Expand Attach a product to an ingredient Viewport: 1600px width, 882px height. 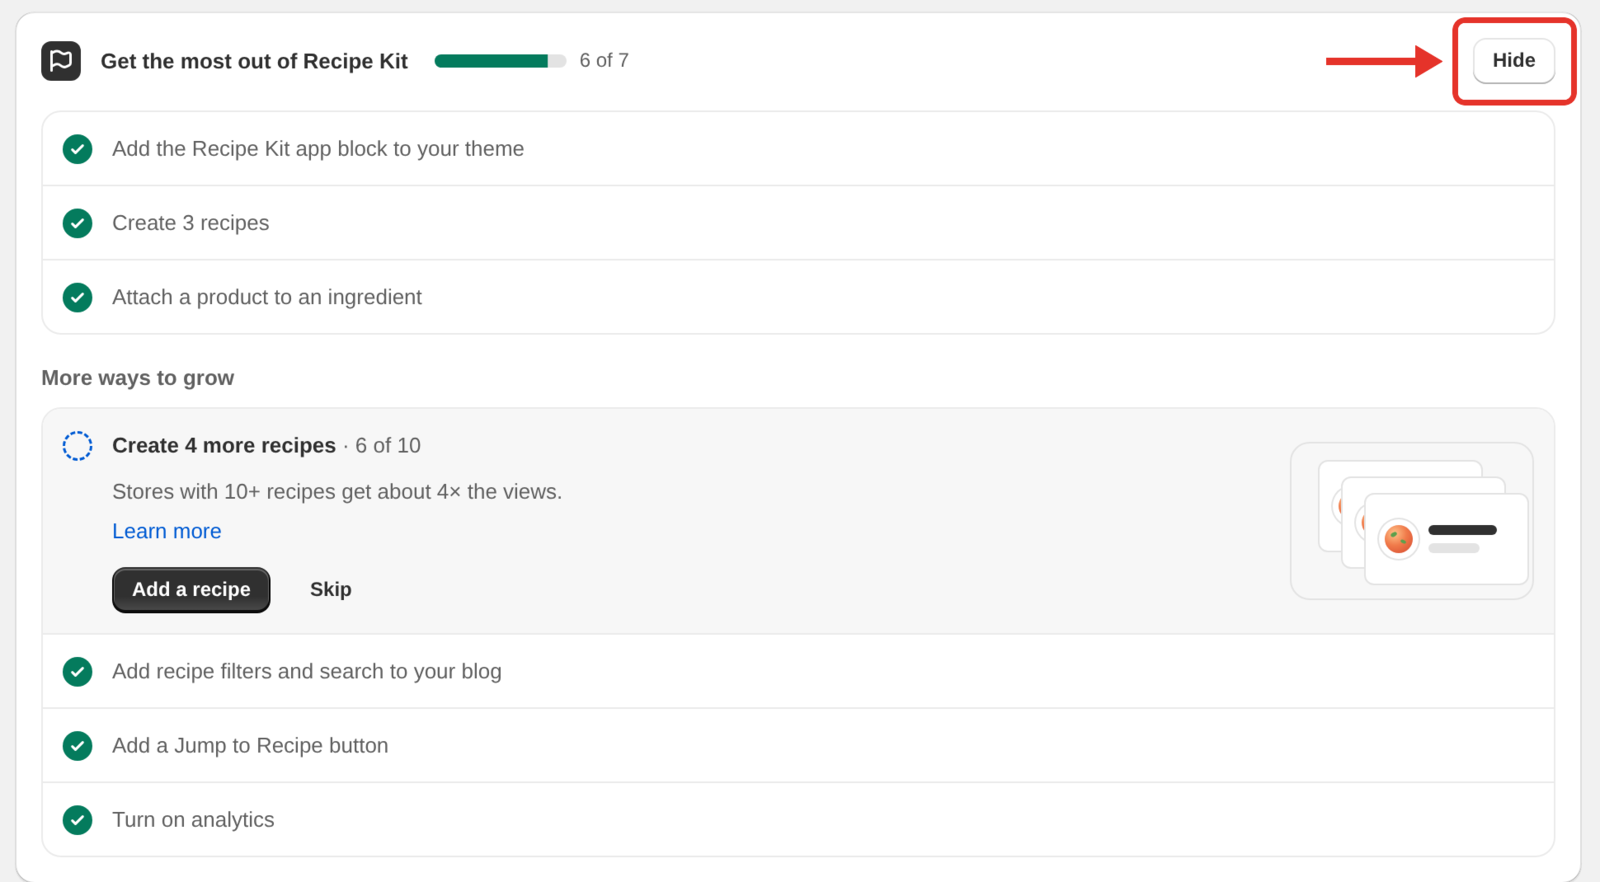point(798,297)
